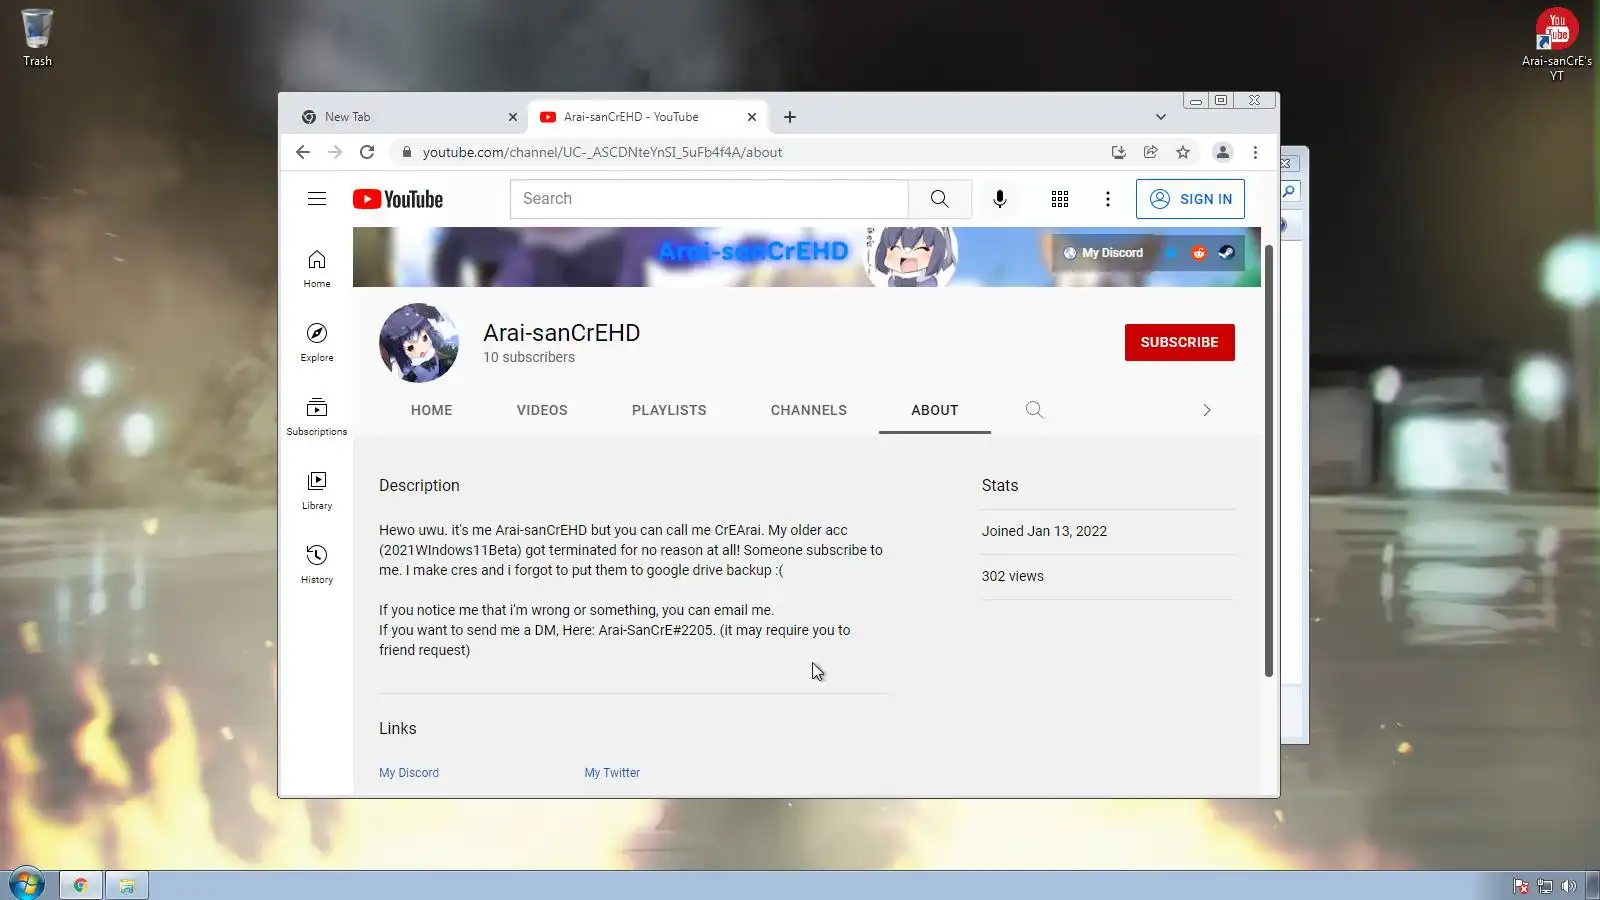Screen dimensions: 1600x900
Task: Bookmark this page with the star
Action: click(x=1183, y=152)
